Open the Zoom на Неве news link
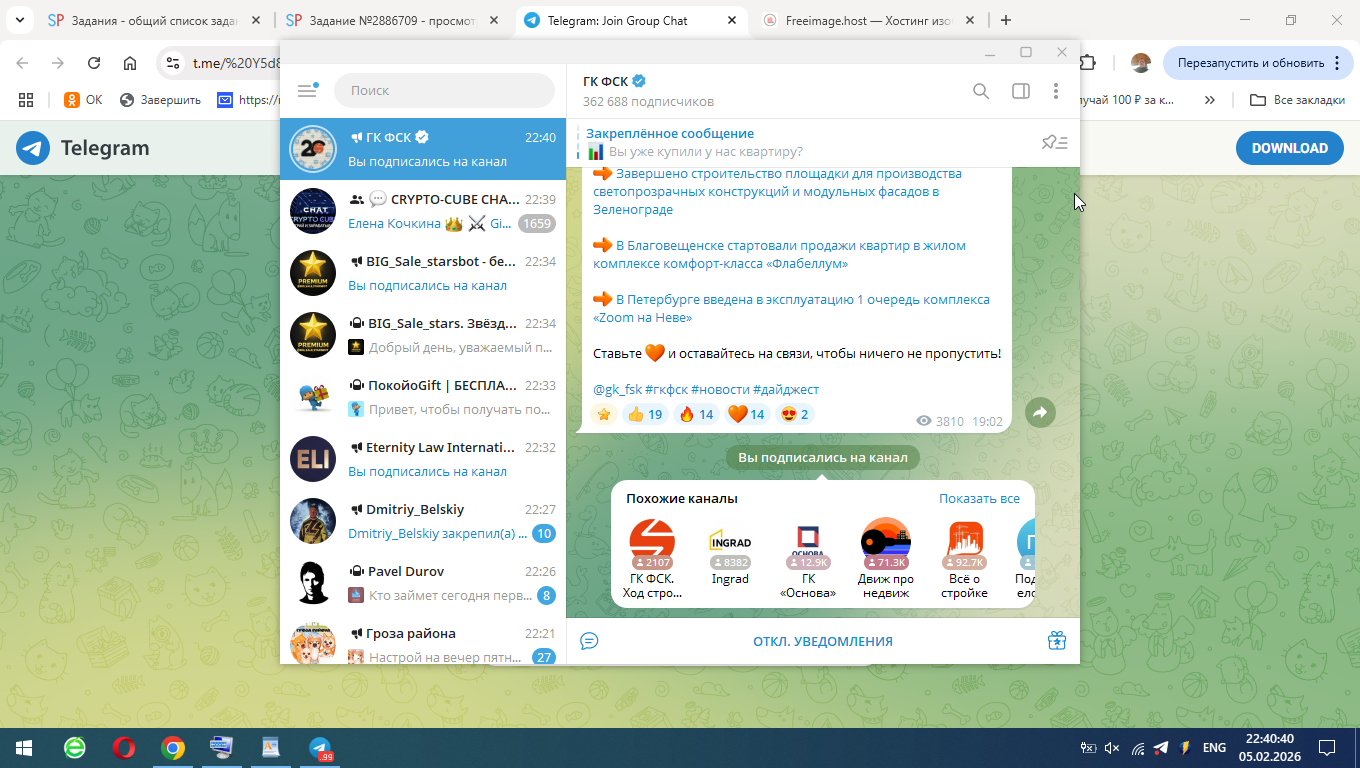This screenshot has height=768, width=1360. (792, 308)
